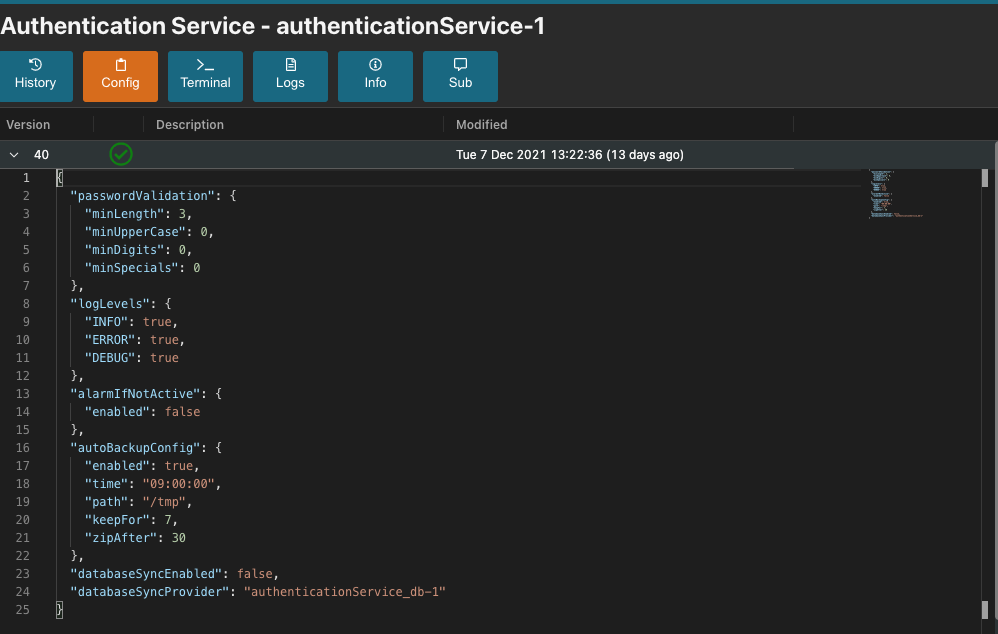Open the Terminal tab

tap(205, 76)
